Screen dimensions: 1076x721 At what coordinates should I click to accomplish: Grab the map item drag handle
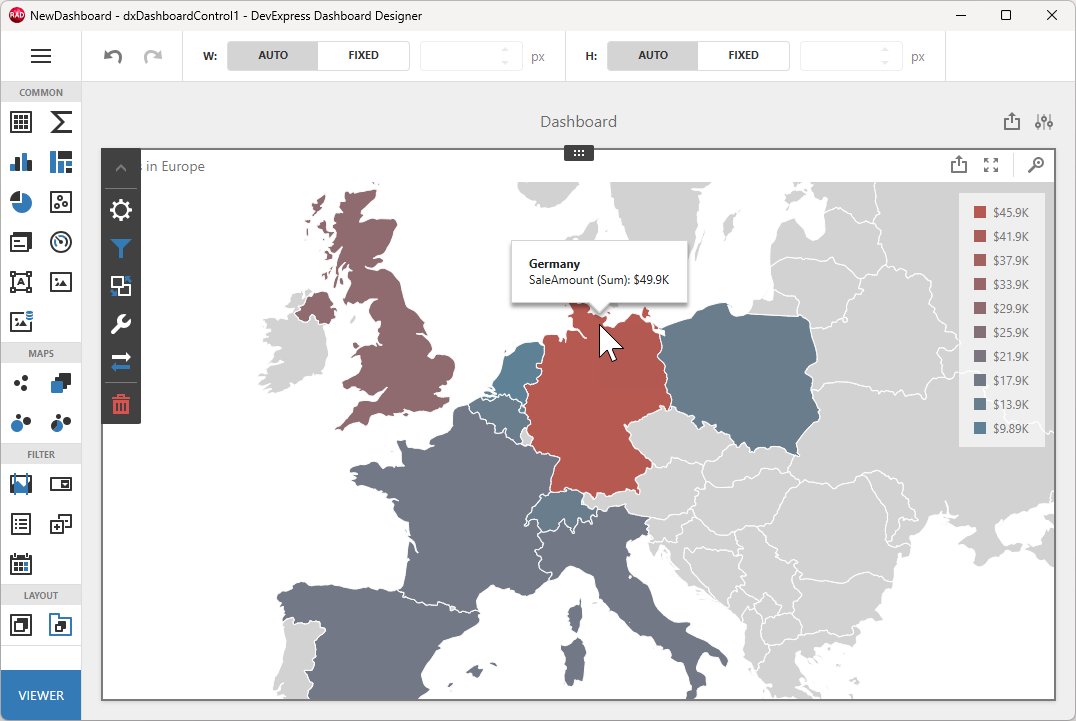coord(578,153)
